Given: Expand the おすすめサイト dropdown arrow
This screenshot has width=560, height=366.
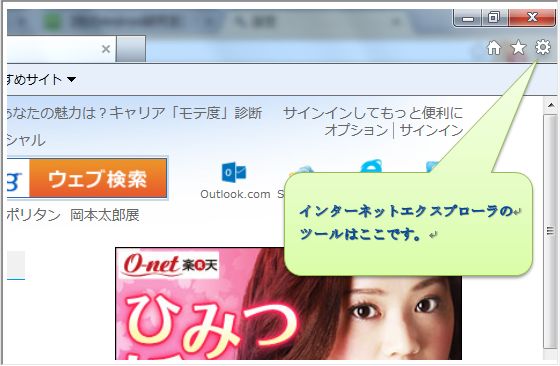Looking at the screenshot, I should coord(71,79).
